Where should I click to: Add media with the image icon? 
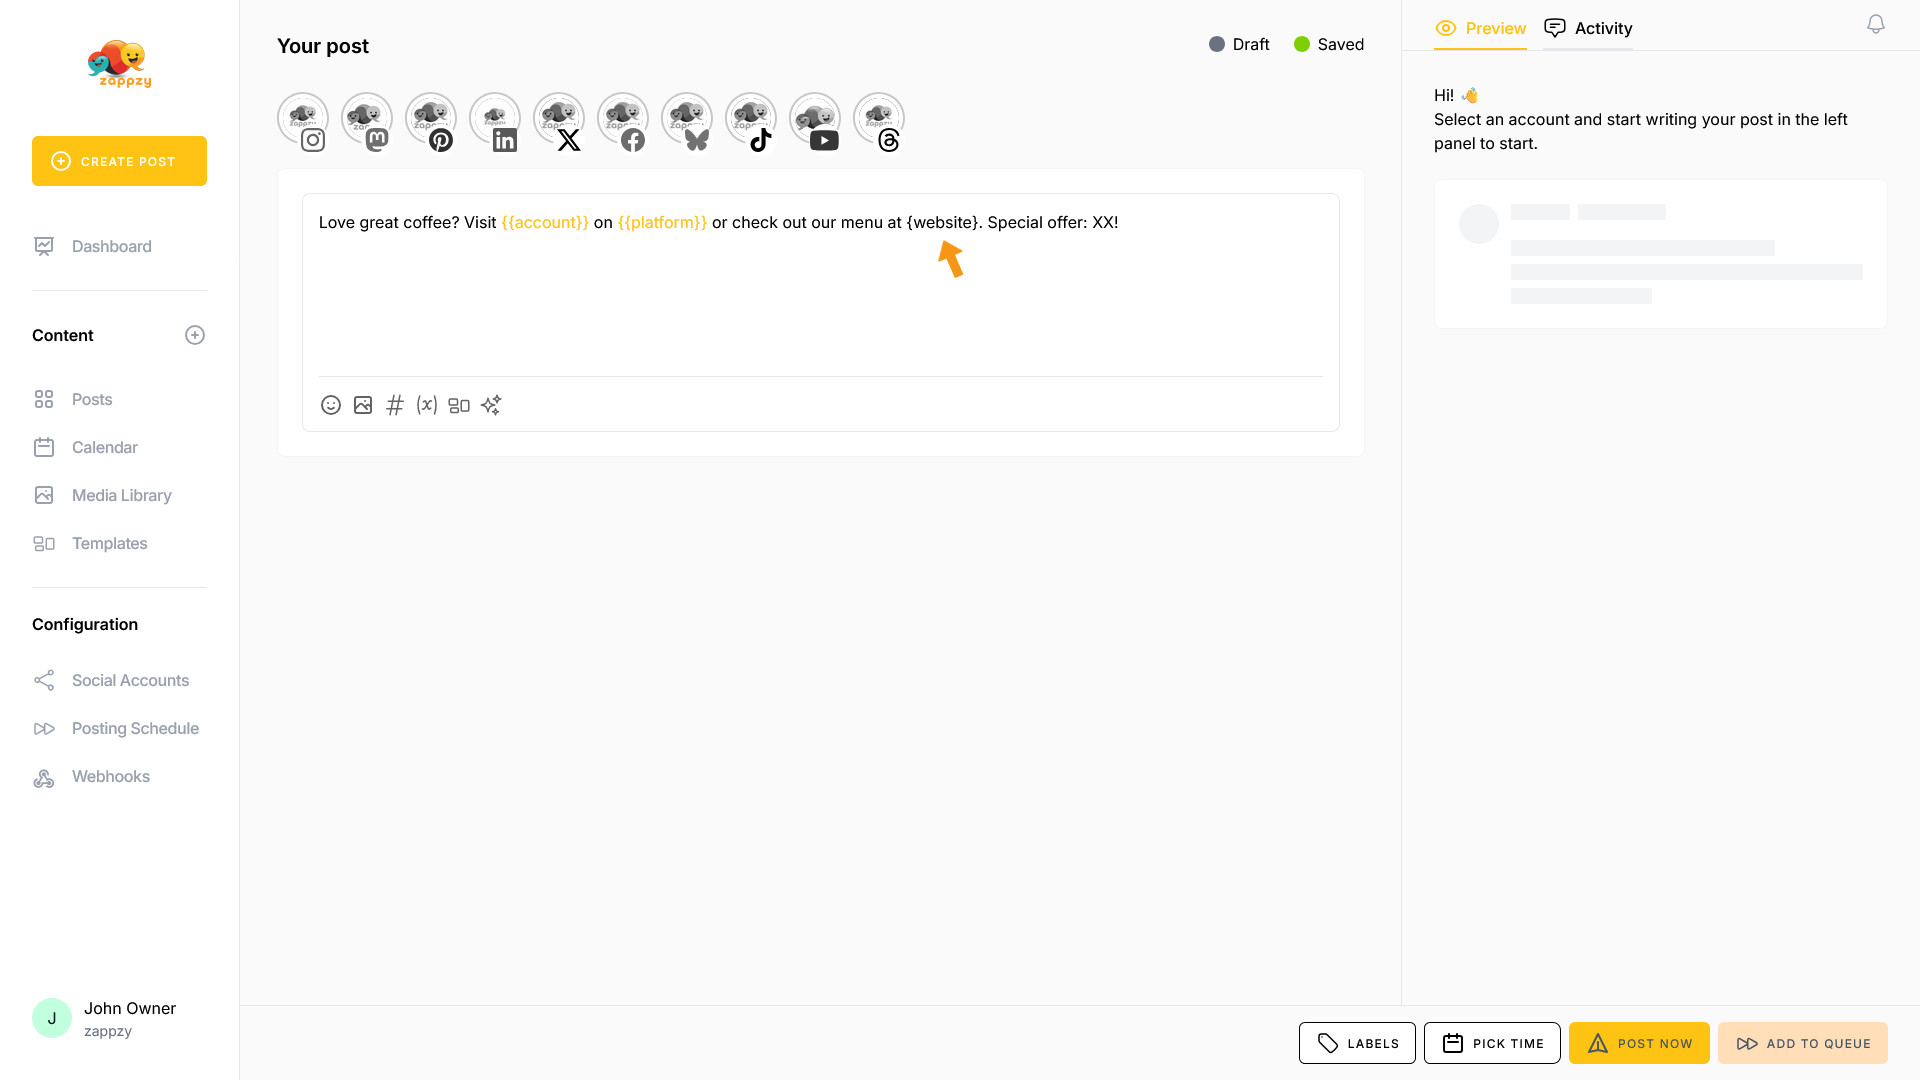363,405
